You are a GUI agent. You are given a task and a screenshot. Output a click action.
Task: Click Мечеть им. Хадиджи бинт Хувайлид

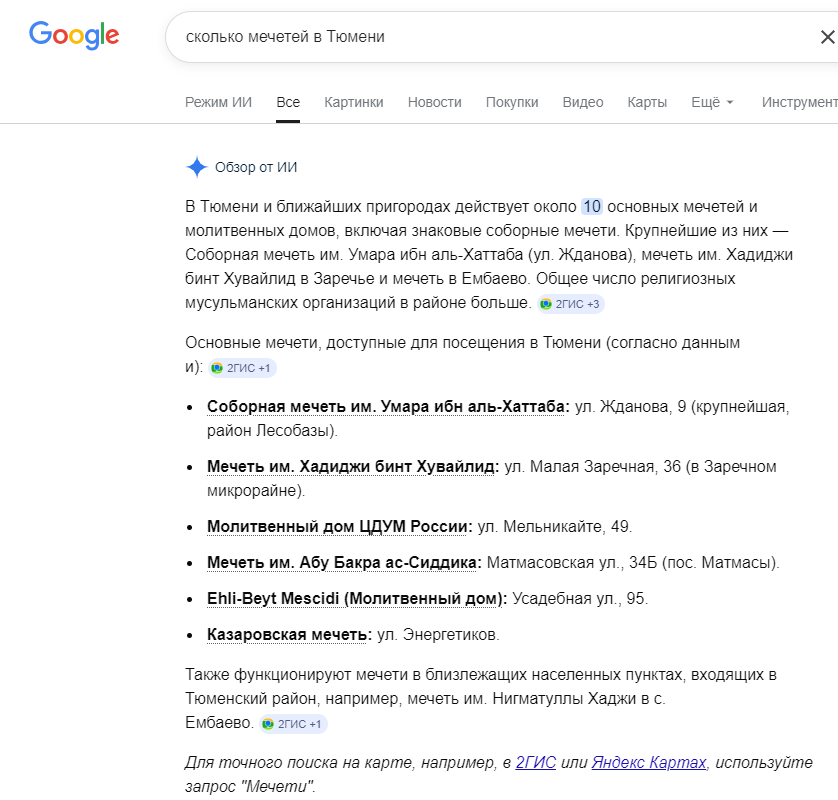[x=353, y=466]
